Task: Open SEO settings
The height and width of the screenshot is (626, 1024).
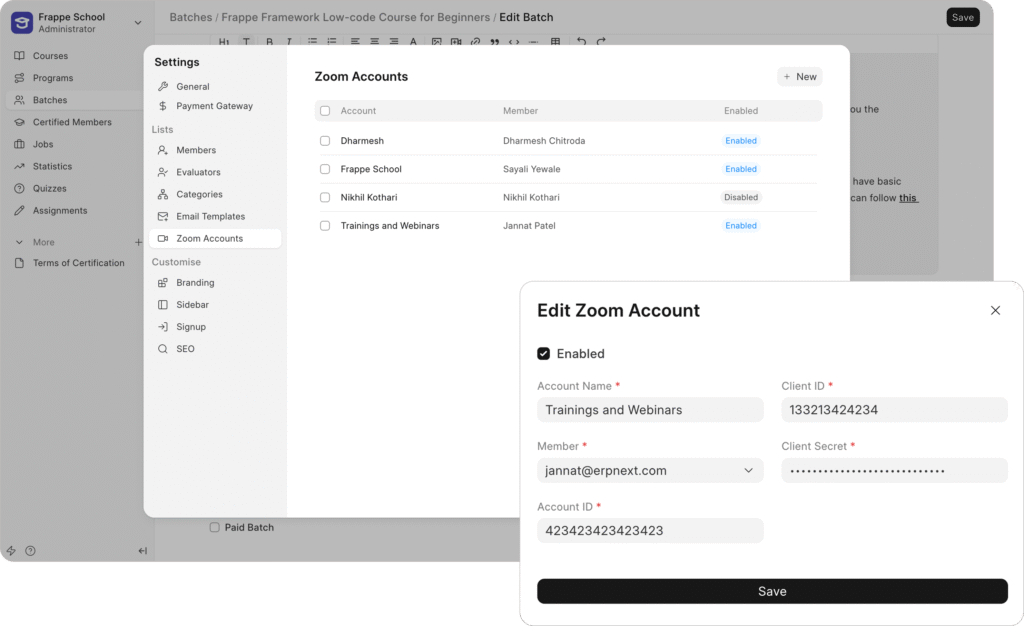Action: pos(185,349)
